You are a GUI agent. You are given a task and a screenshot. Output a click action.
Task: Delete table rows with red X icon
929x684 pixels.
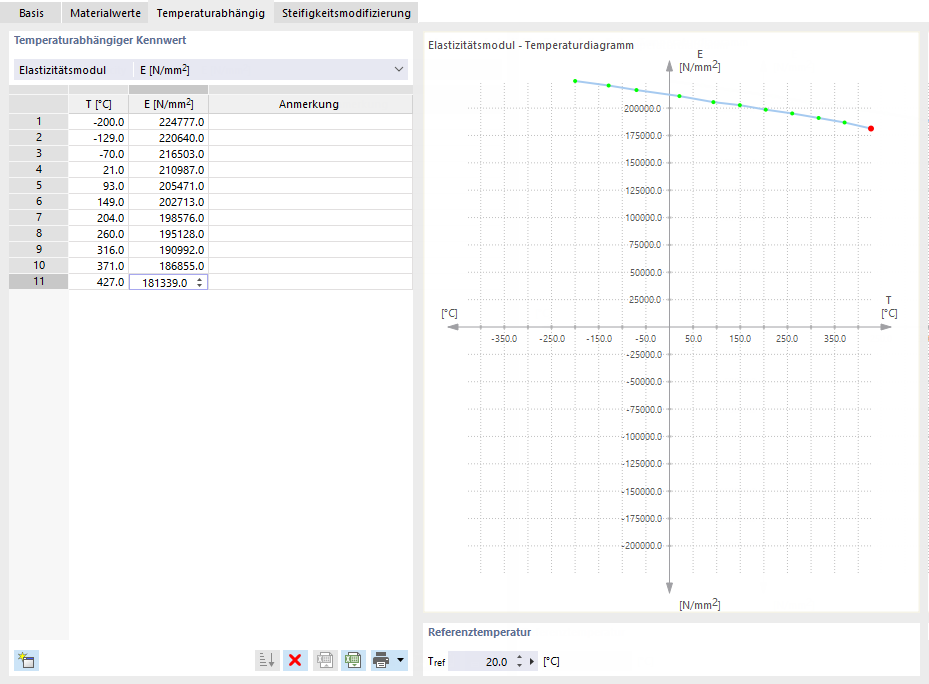click(295, 660)
